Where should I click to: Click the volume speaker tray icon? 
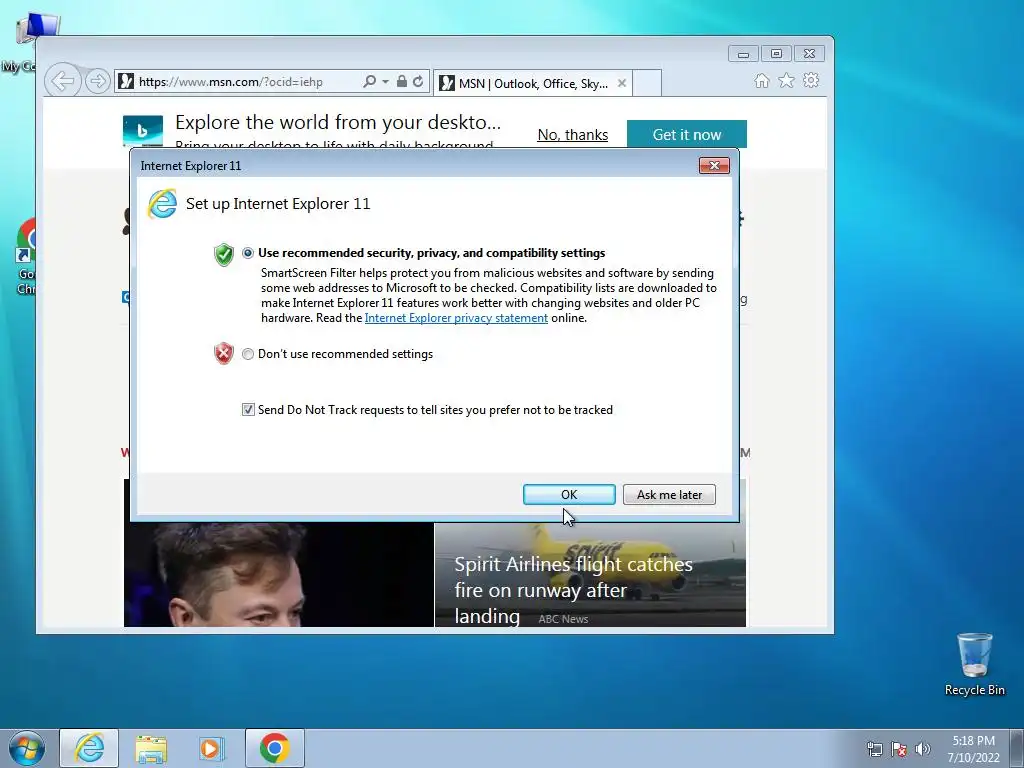pos(923,749)
